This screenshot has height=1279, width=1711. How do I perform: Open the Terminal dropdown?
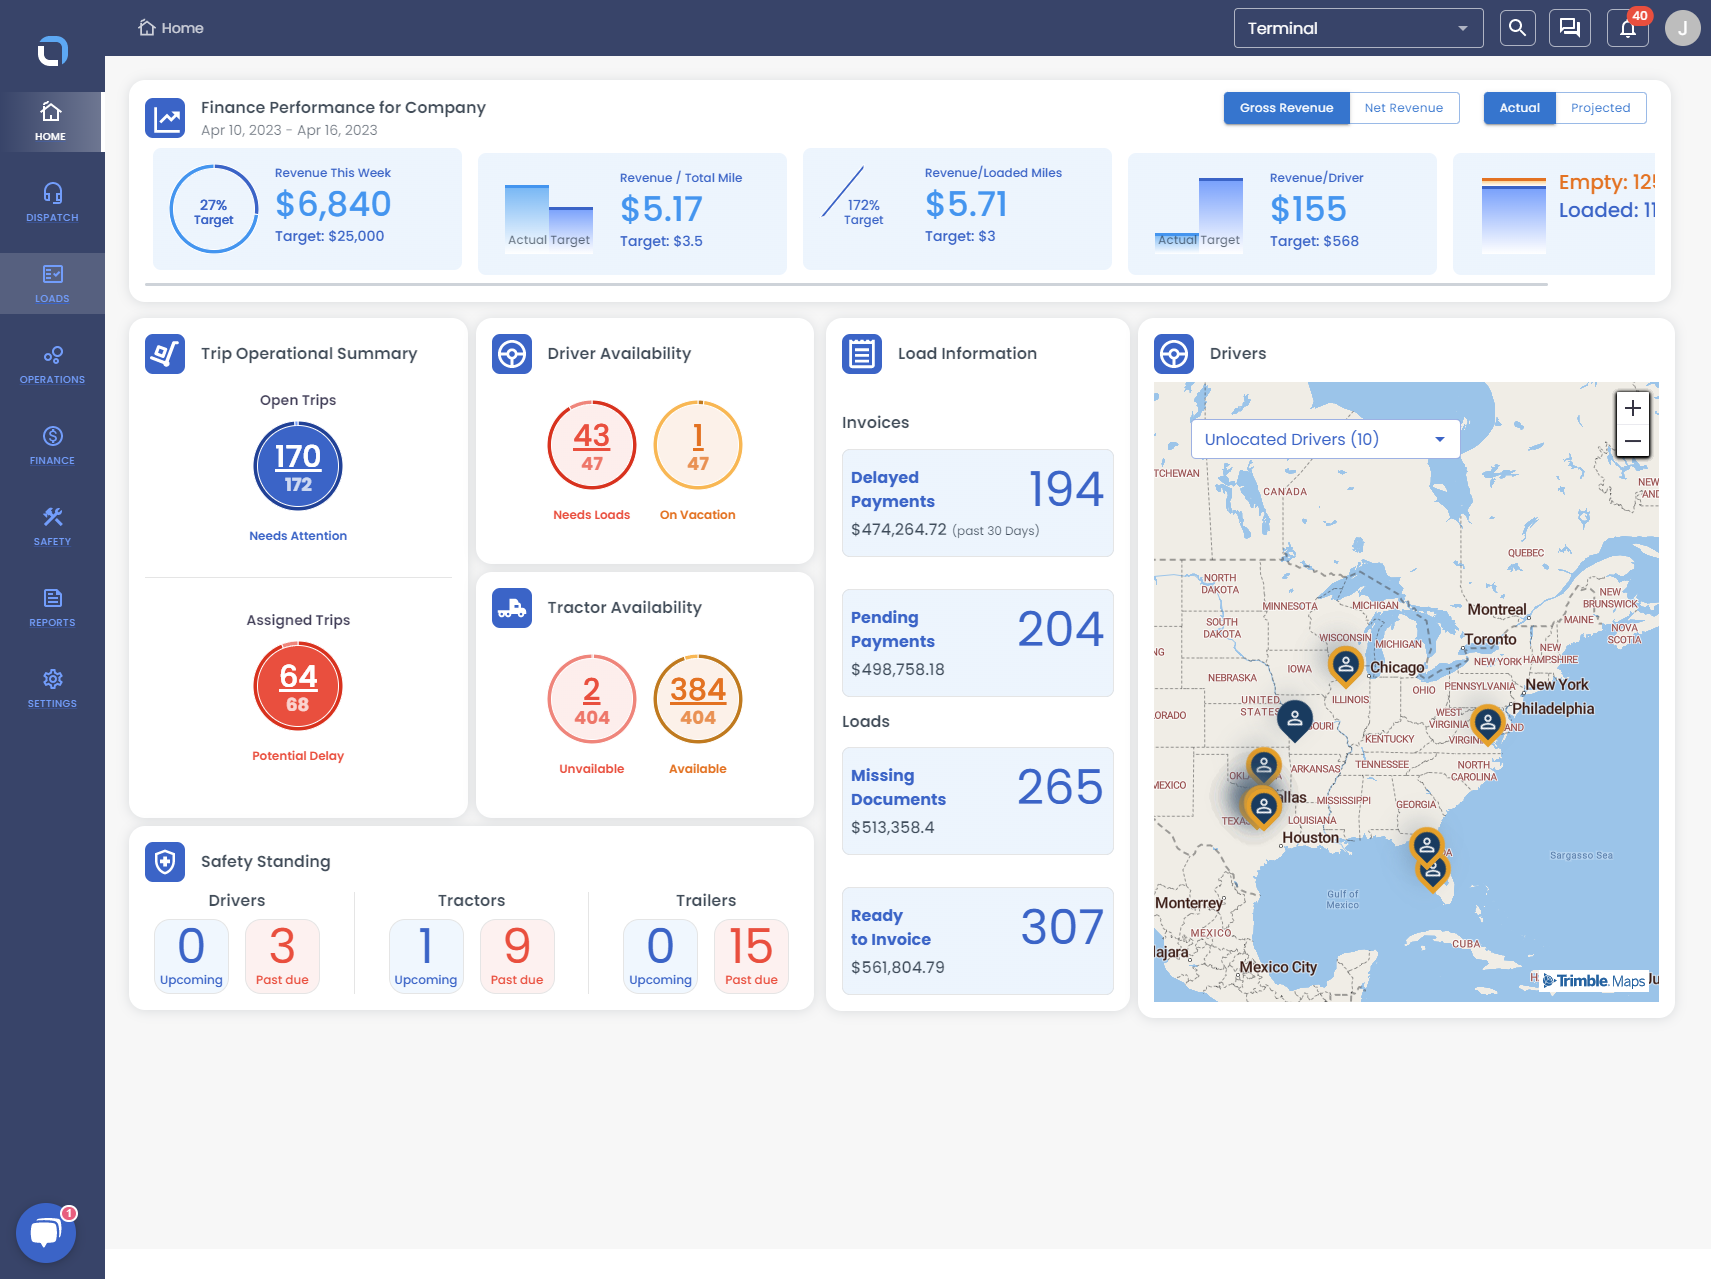(1357, 28)
